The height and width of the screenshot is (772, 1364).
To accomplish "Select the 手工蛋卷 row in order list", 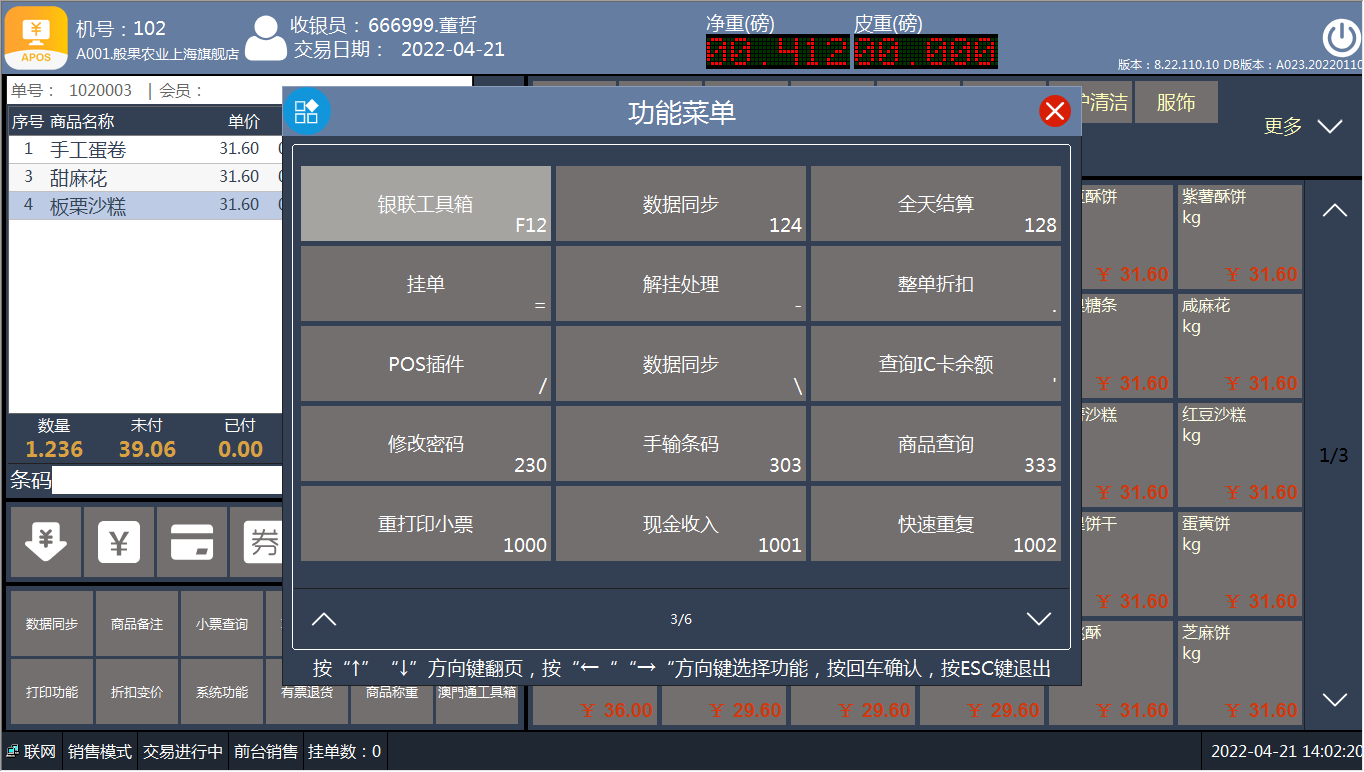I will pos(146,149).
